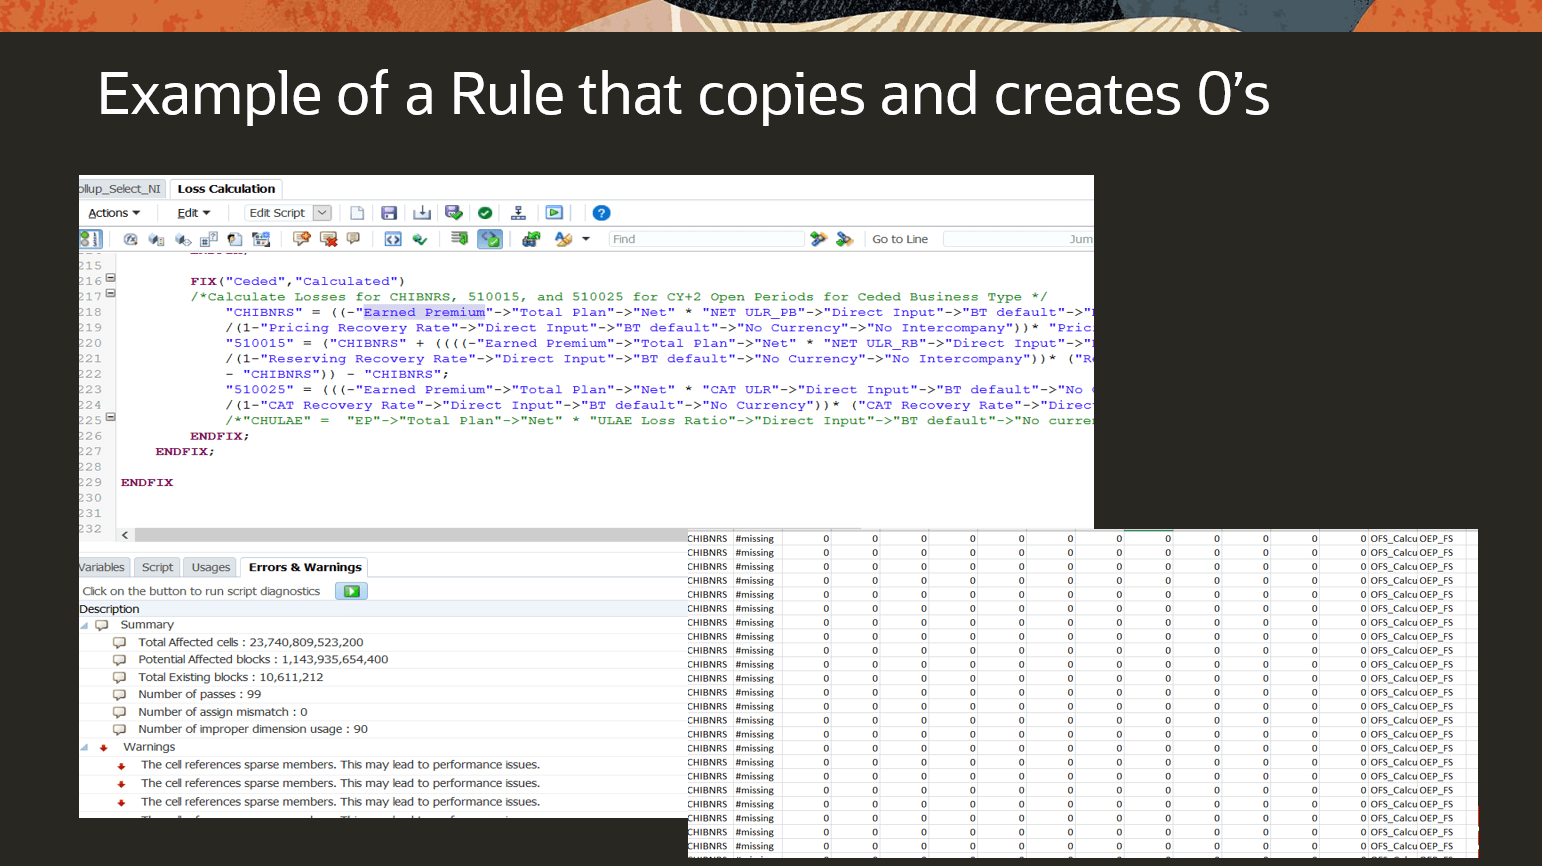Open the Edit Script dropdown
Image resolution: width=1542 pixels, height=866 pixels.
click(x=321, y=212)
